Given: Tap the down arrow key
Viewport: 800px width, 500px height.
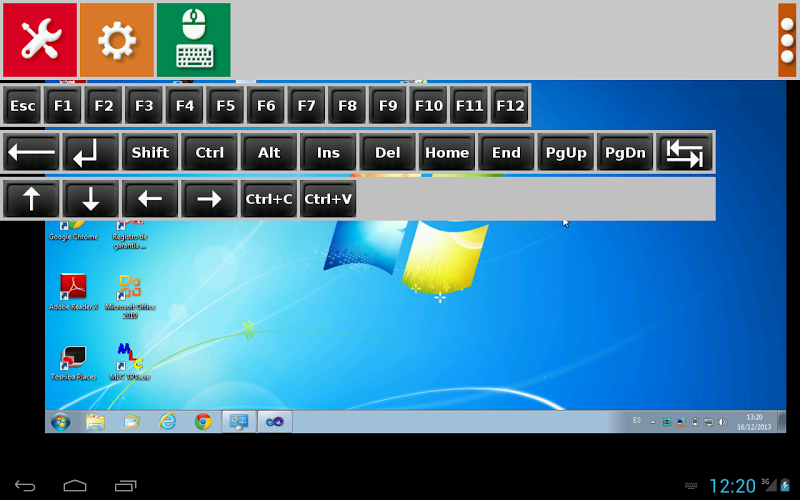Looking at the screenshot, I should coord(91,198).
